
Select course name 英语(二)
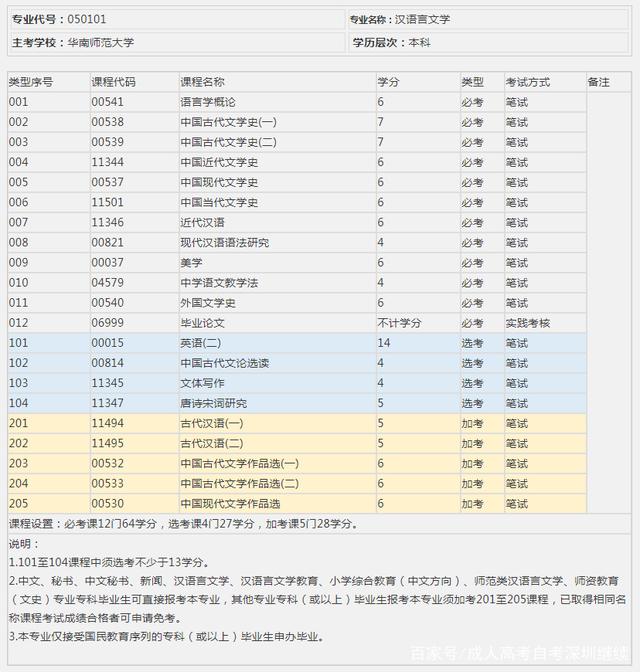(x=201, y=343)
